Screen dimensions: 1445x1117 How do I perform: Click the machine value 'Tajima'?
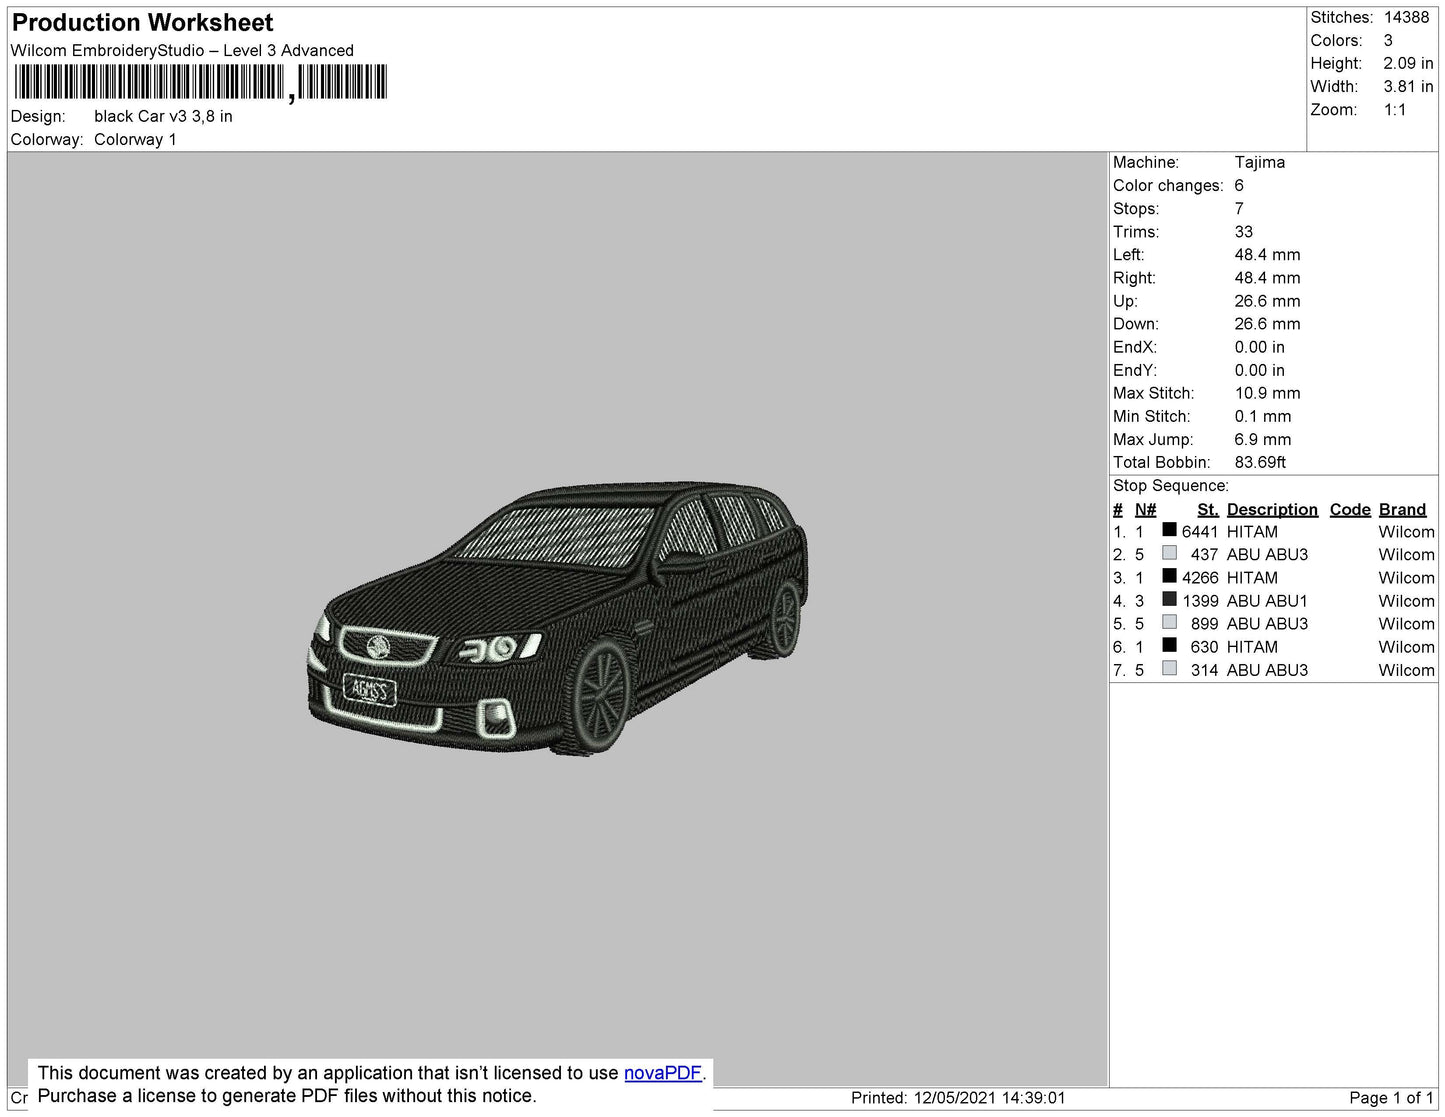1260,163
